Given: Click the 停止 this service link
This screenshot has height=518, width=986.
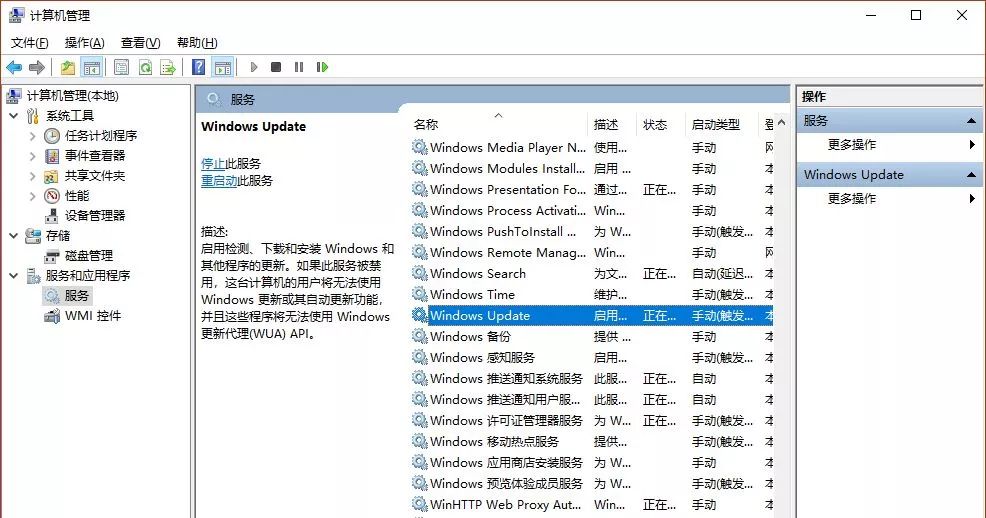Looking at the screenshot, I should (x=213, y=163).
